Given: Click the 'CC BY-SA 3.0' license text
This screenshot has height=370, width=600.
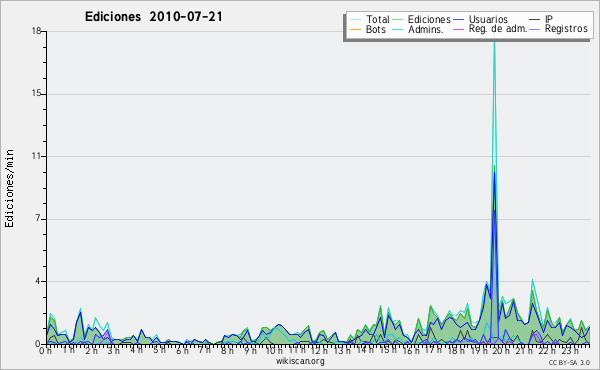Looking at the screenshot, I should (x=569, y=362).
